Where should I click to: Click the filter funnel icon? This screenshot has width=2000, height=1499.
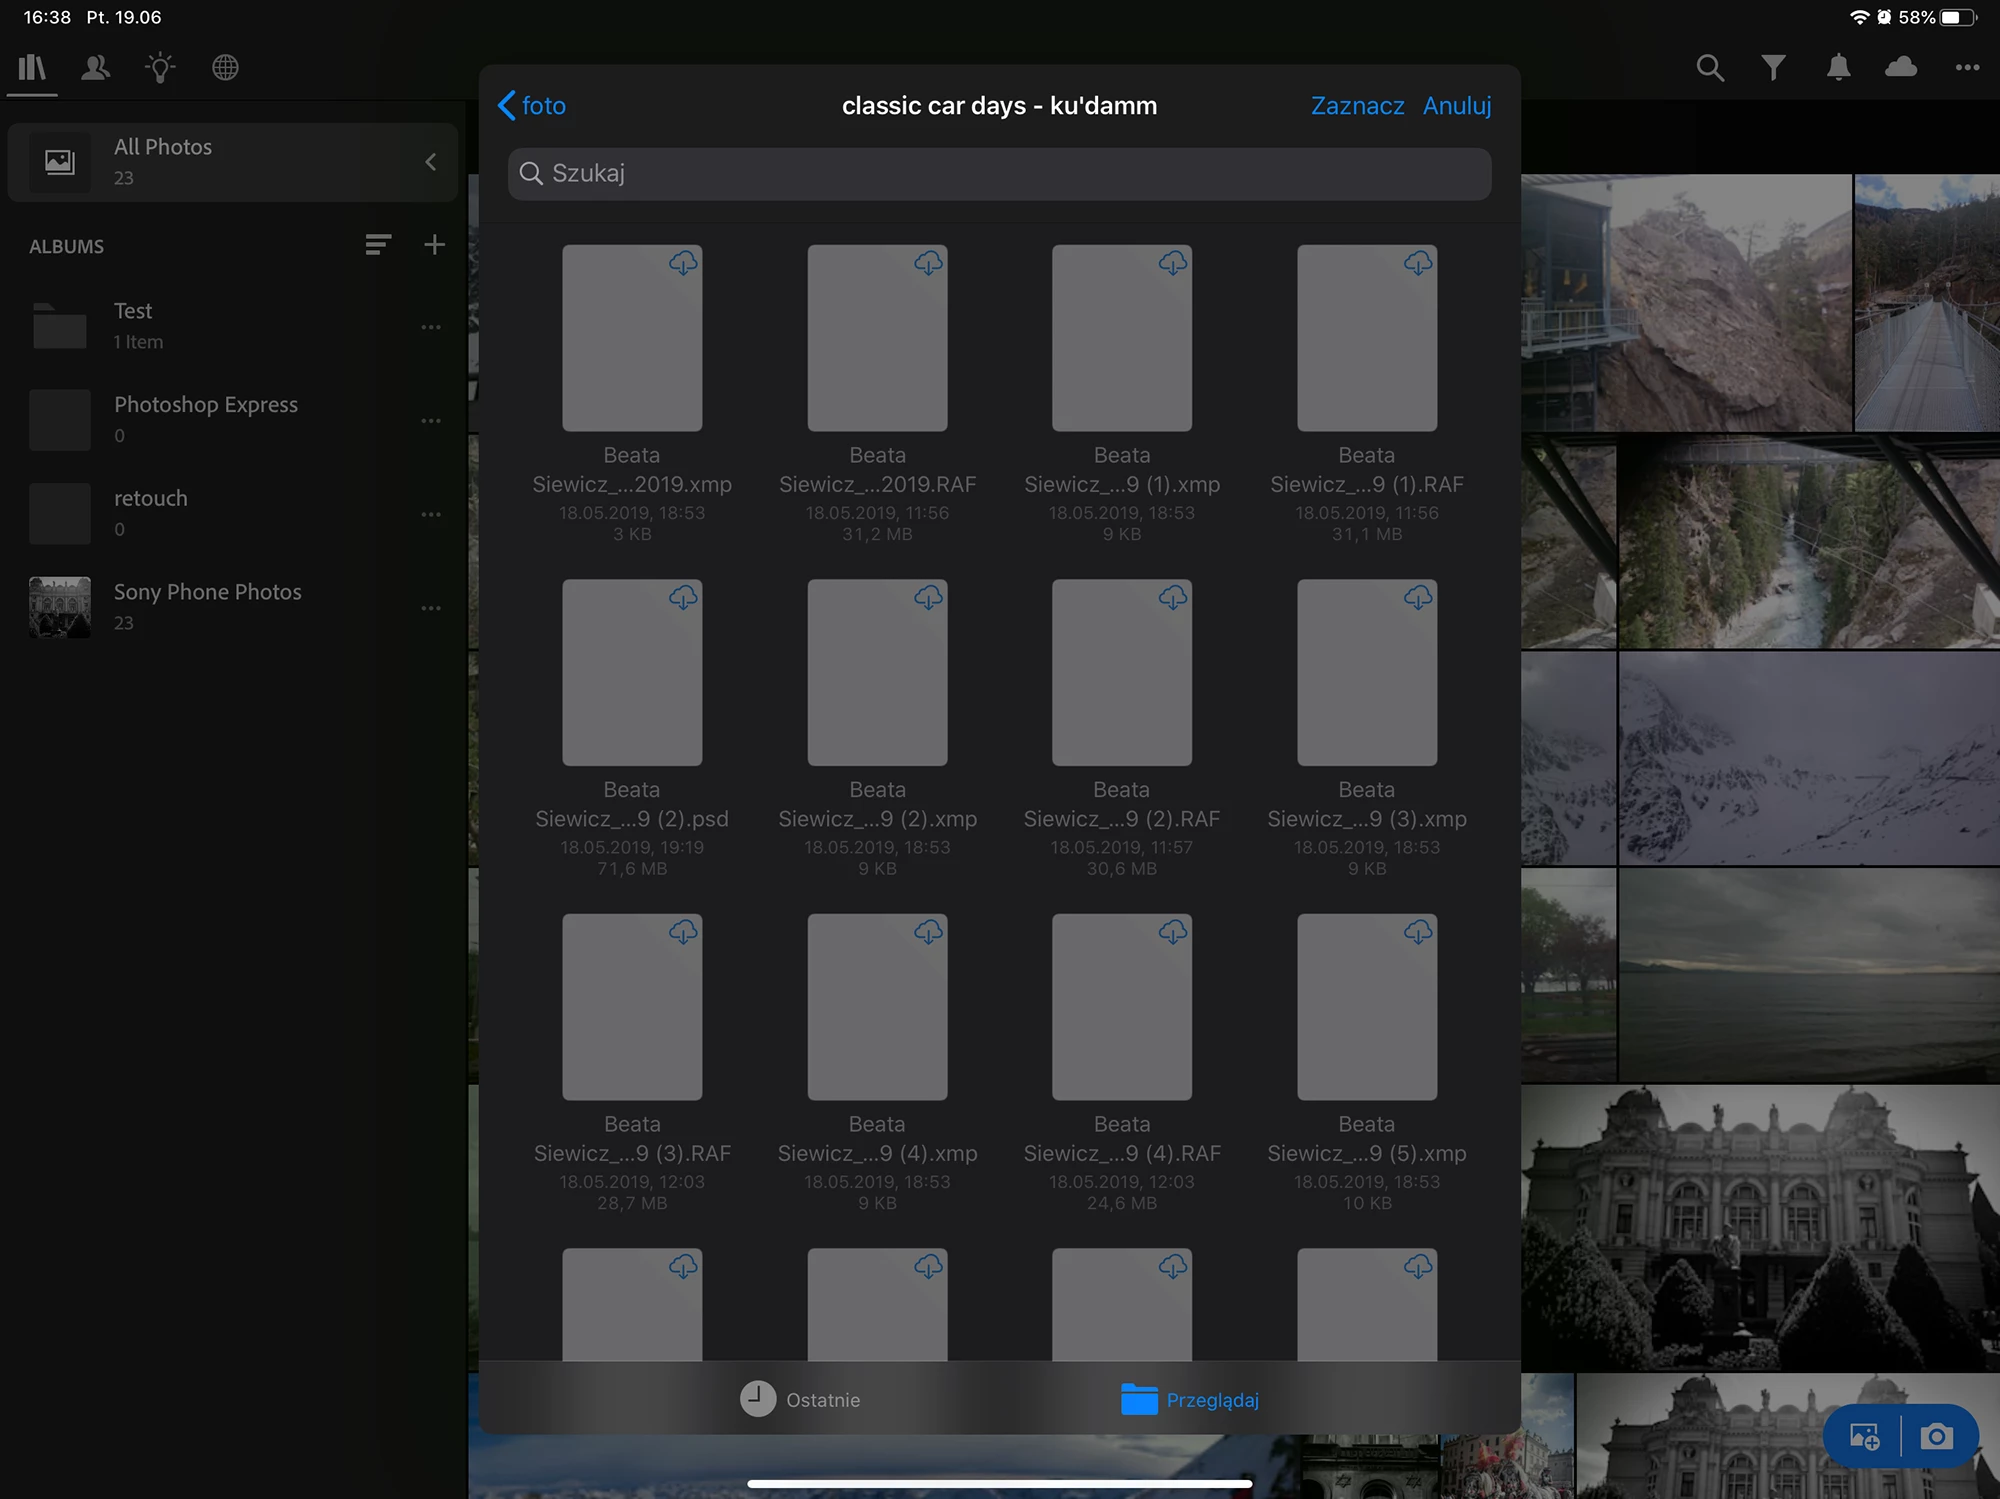[1773, 68]
